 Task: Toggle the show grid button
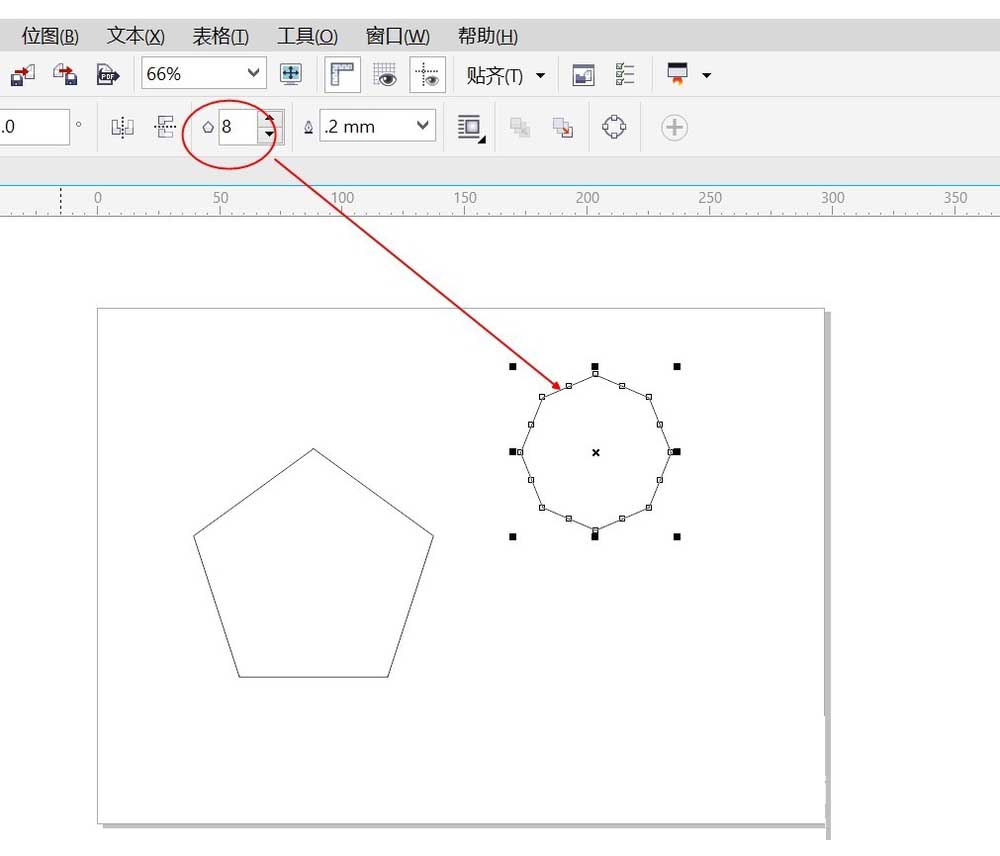click(385, 75)
